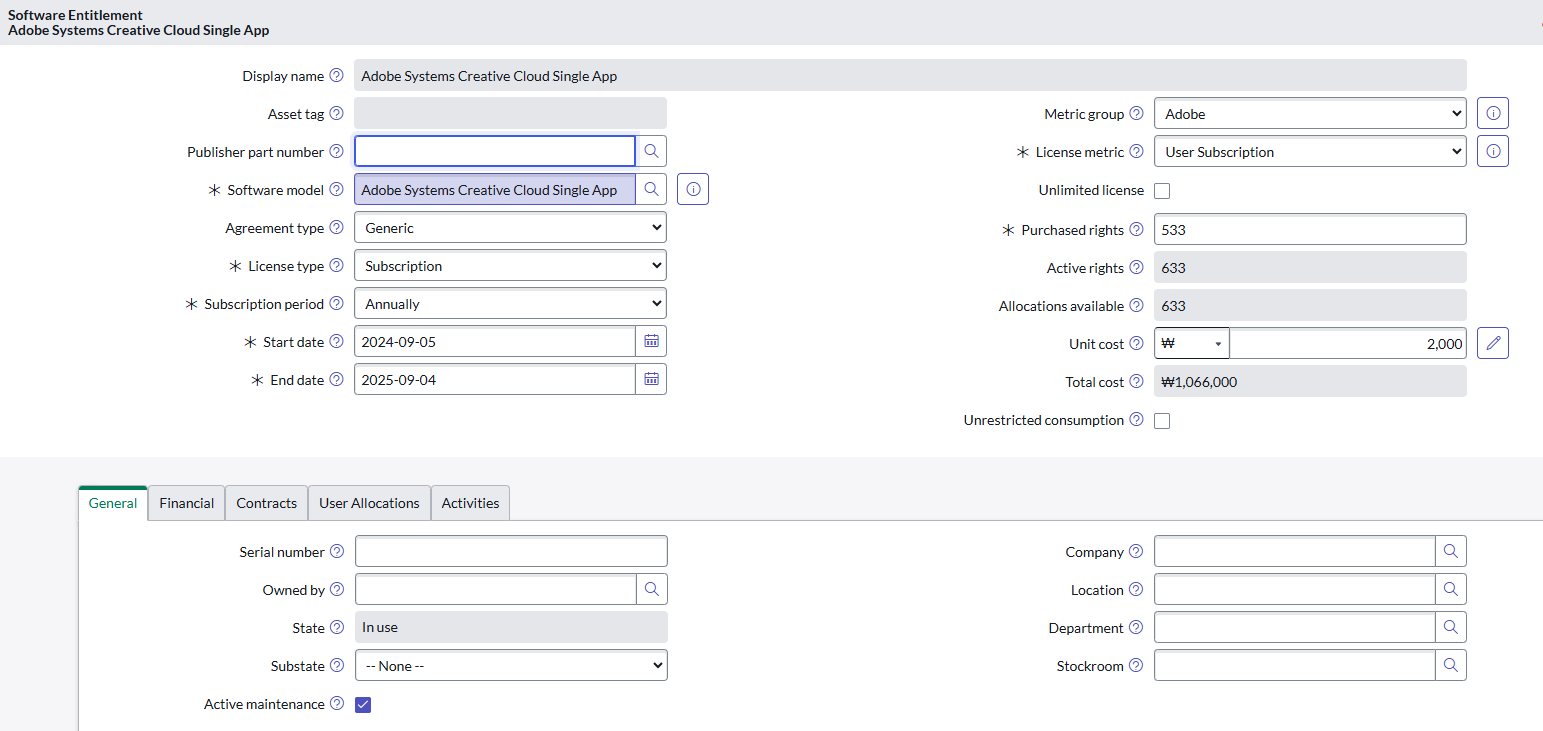The width and height of the screenshot is (1543, 731).
Task: Look up Stockroom with magnifier icon
Action: [x=1451, y=665]
